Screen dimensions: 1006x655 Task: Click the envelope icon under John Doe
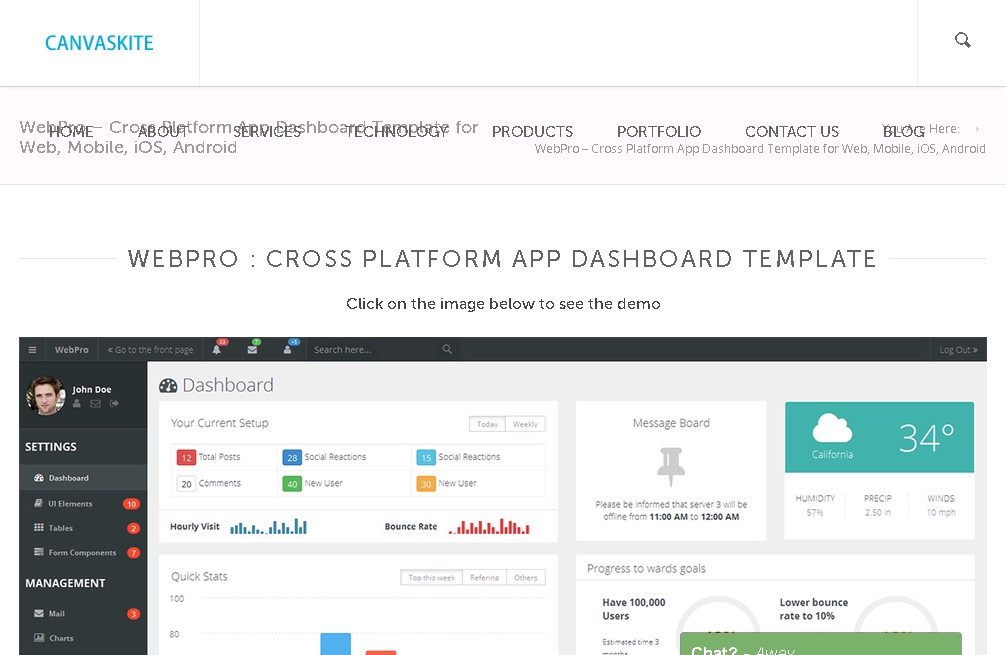pos(95,404)
